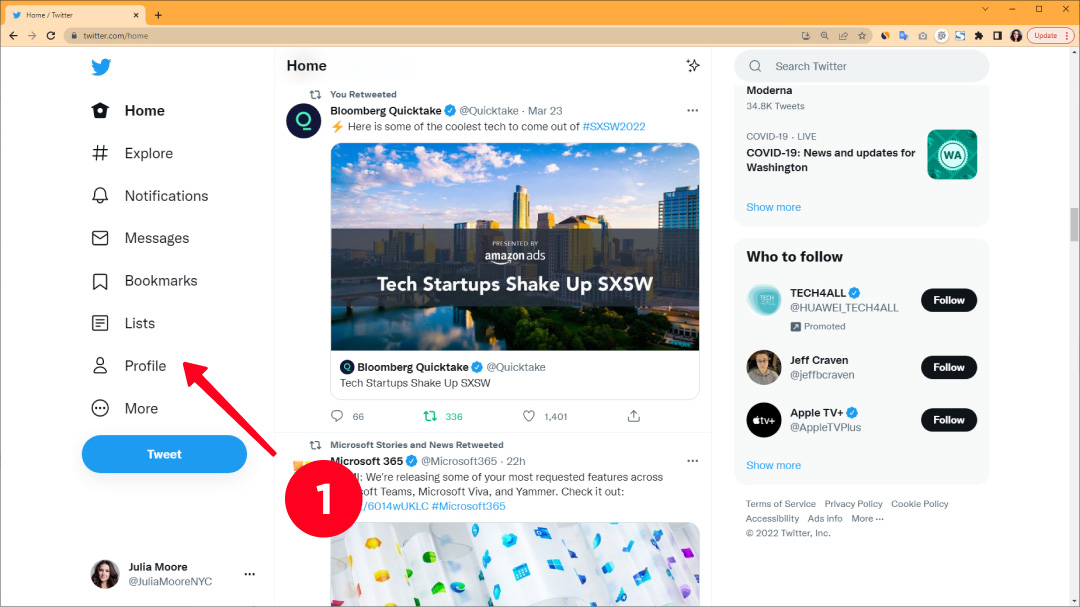Image resolution: width=1080 pixels, height=607 pixels.
Task: Open more options on Bloomberg Quicktake tweet
Action: [692, 110]
